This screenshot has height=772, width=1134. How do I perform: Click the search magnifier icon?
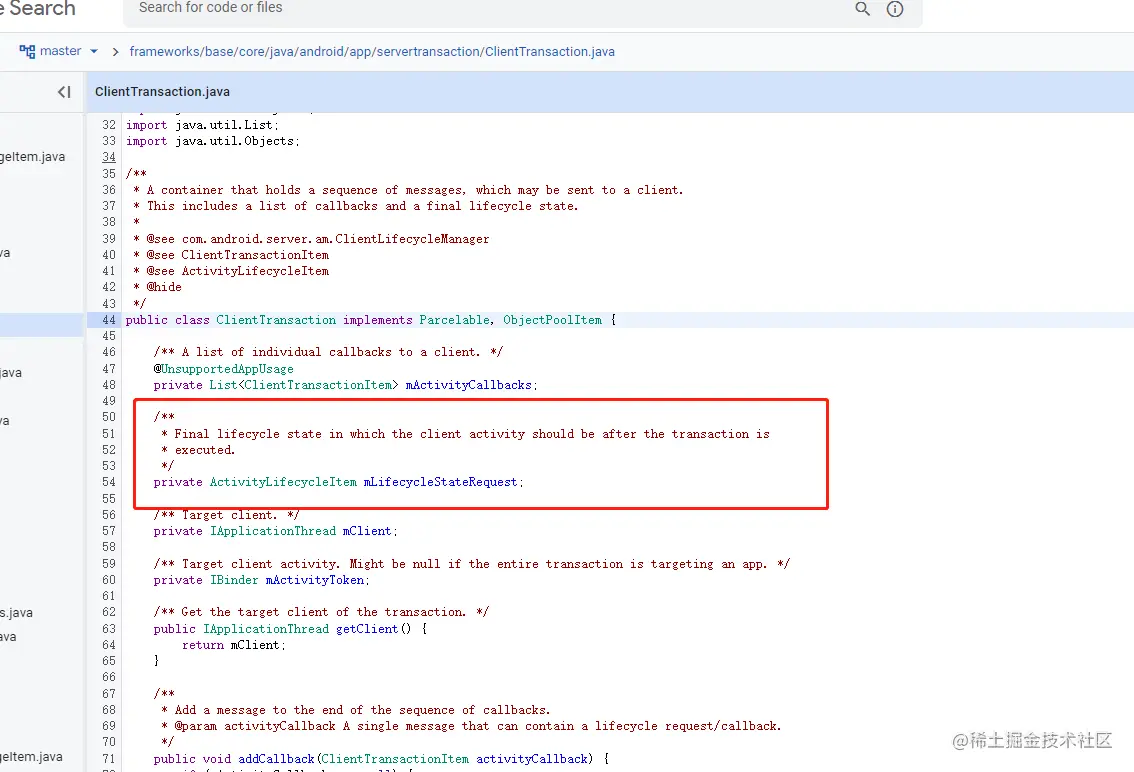coord(862,9)
